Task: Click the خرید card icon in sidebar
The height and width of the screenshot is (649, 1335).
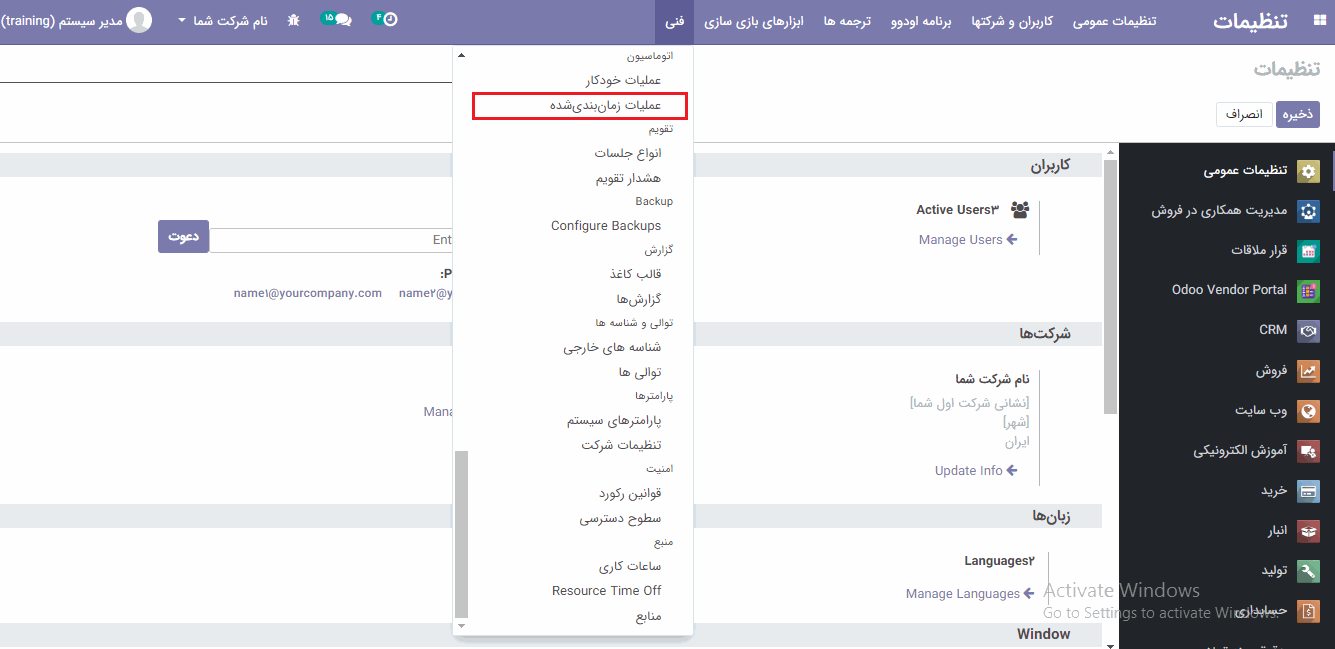Action: (x=1308, y=491)
